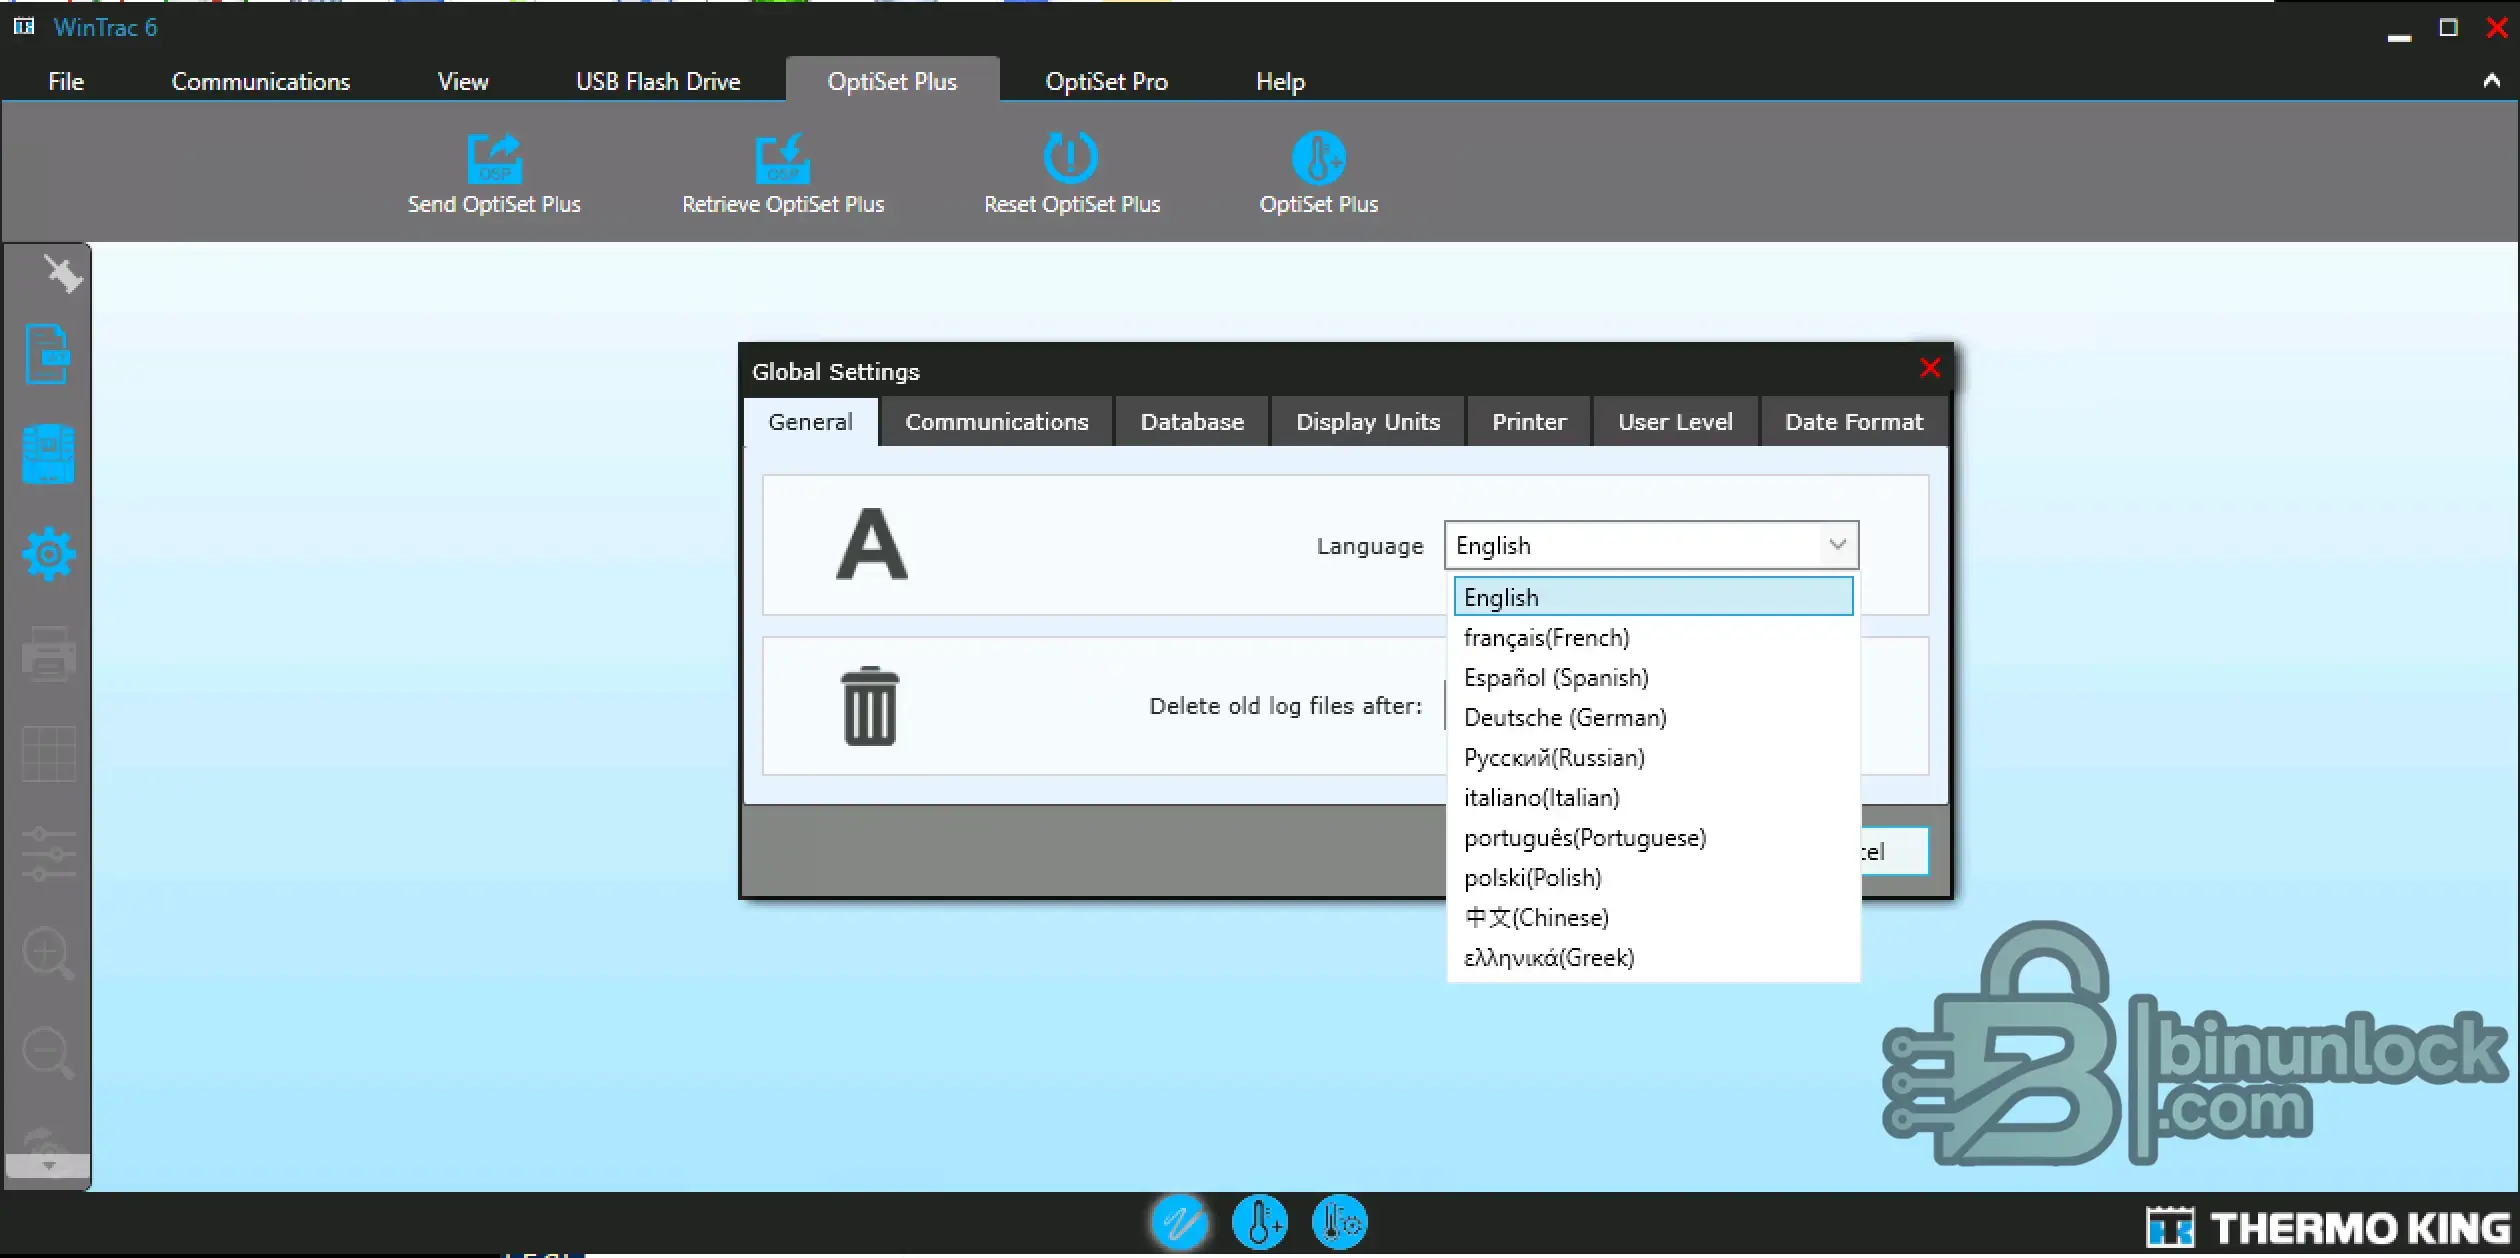
Task: Click the thermometer plus icon in the bottom bar
Action: pos(1259,1222)
